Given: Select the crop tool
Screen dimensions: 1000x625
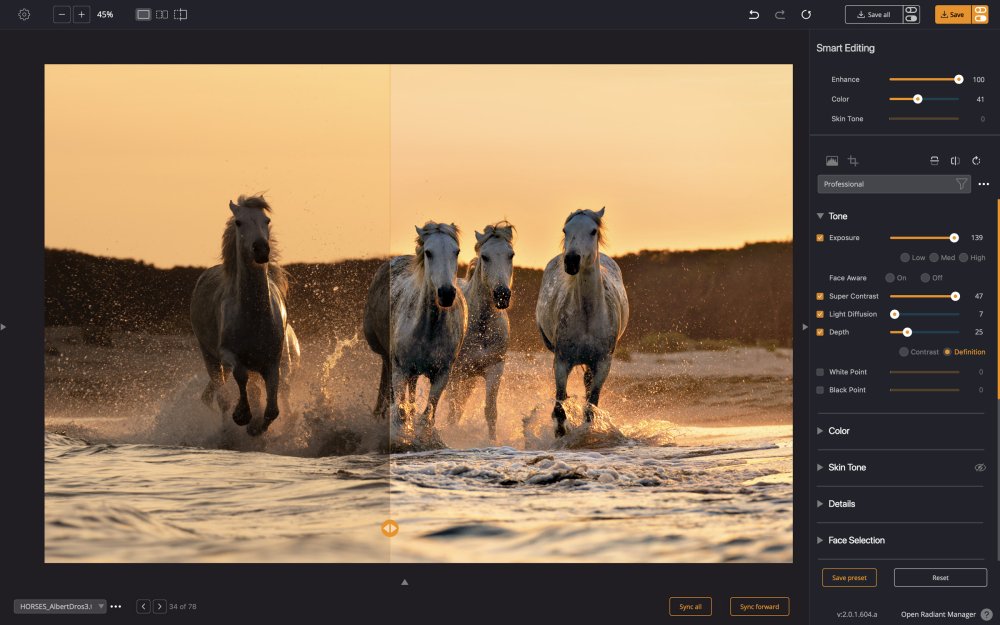Looking at the screenshot, I should coord(853,161).
